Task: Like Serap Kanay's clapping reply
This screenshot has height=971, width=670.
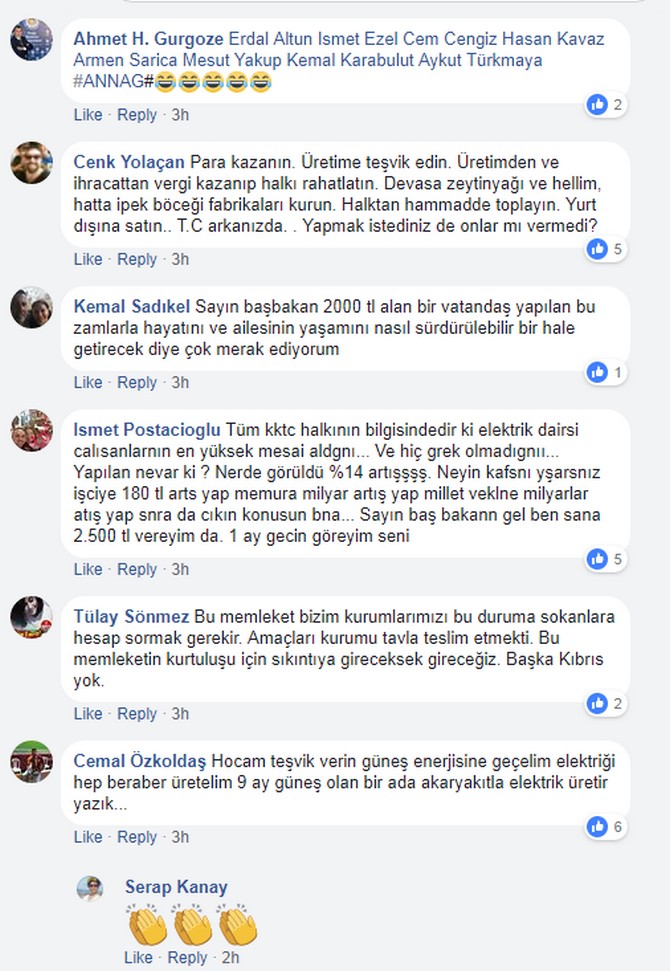Action: (x=138, y=957)
